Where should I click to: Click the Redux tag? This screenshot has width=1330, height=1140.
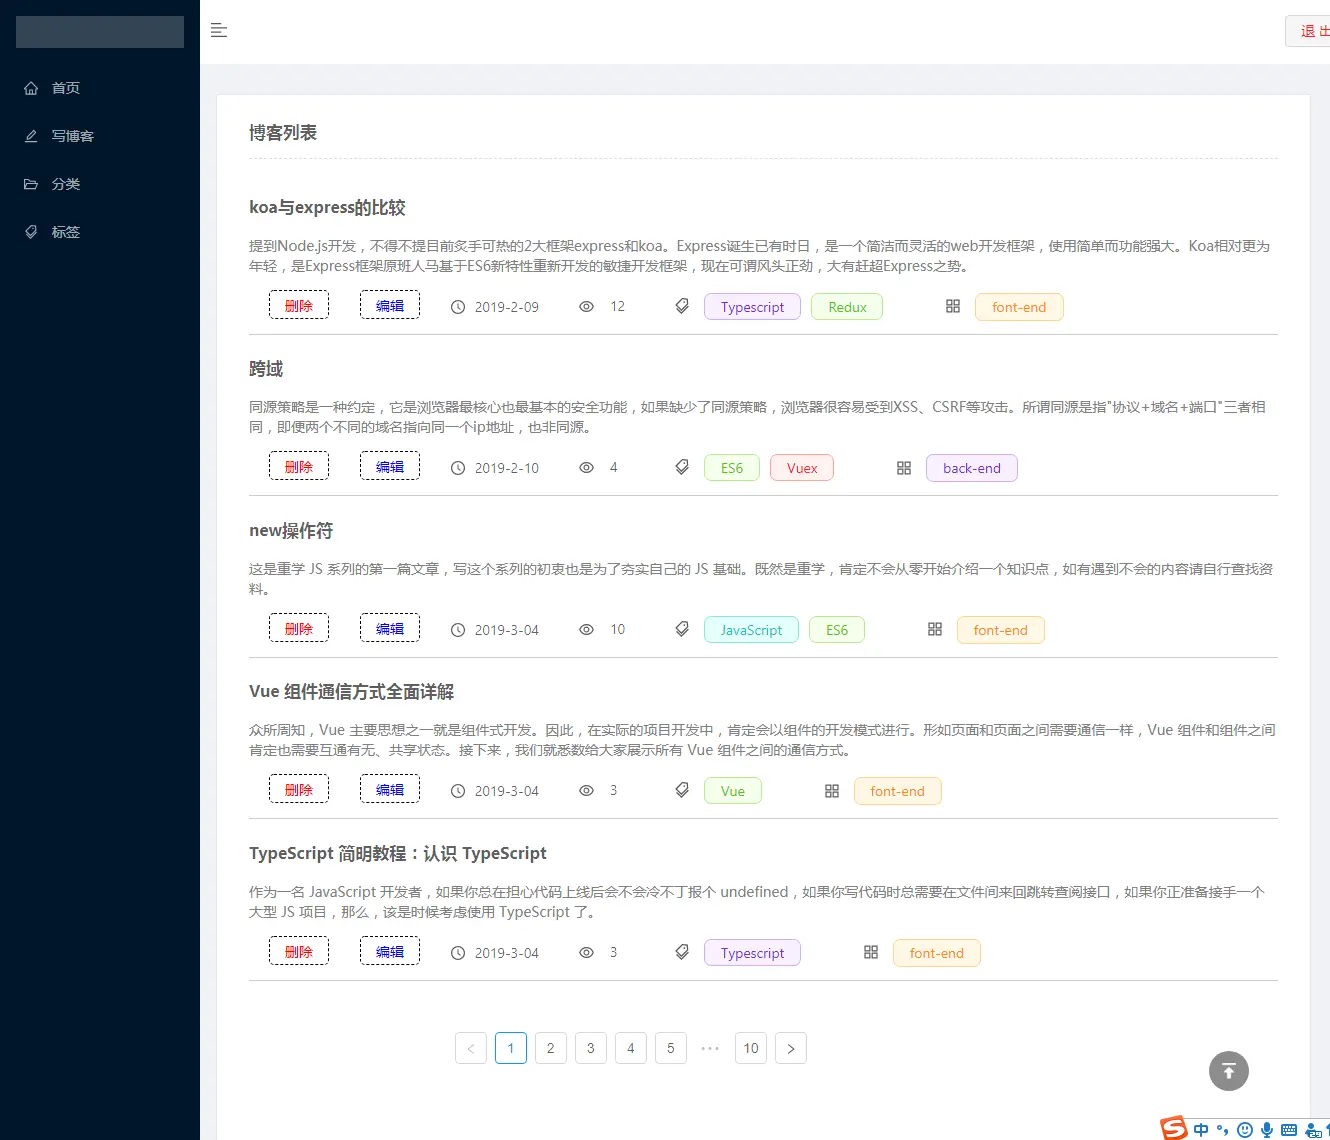[847, 307]
